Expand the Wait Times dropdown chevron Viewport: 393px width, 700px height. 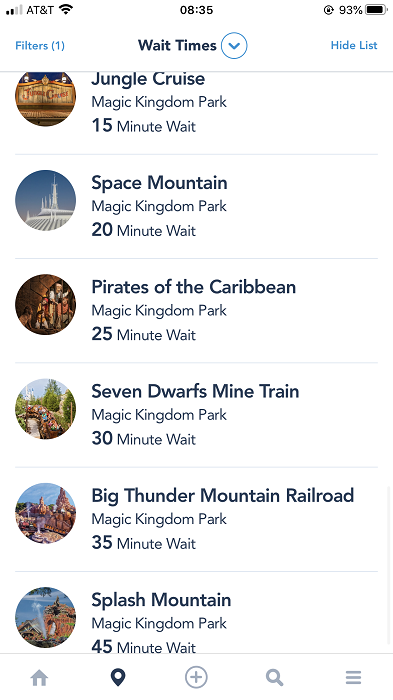point(234,46)
